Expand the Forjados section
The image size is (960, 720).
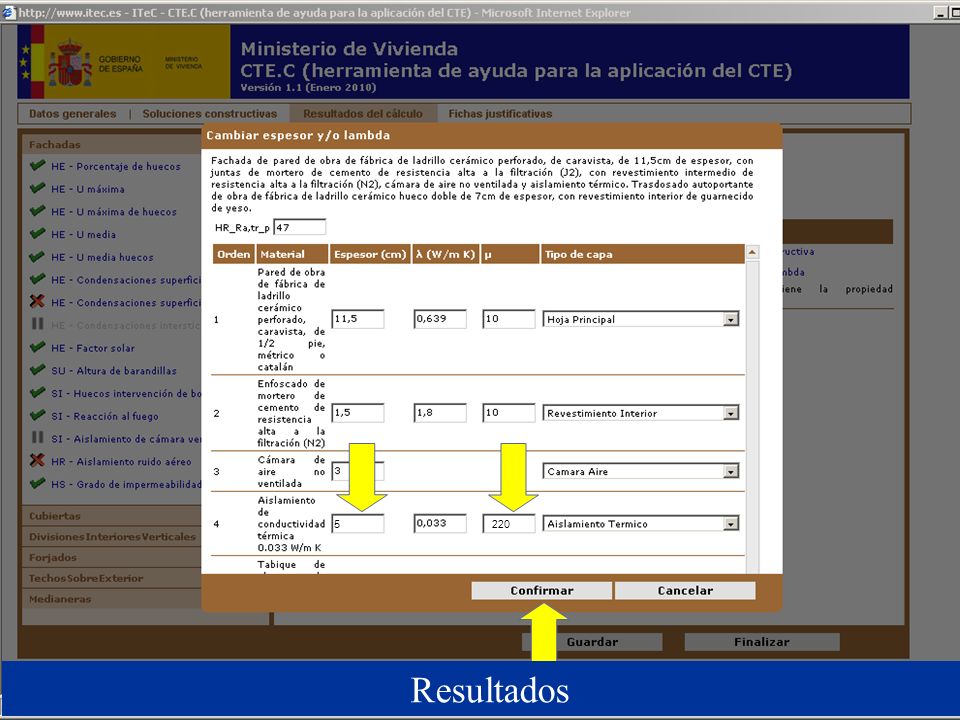114,557
